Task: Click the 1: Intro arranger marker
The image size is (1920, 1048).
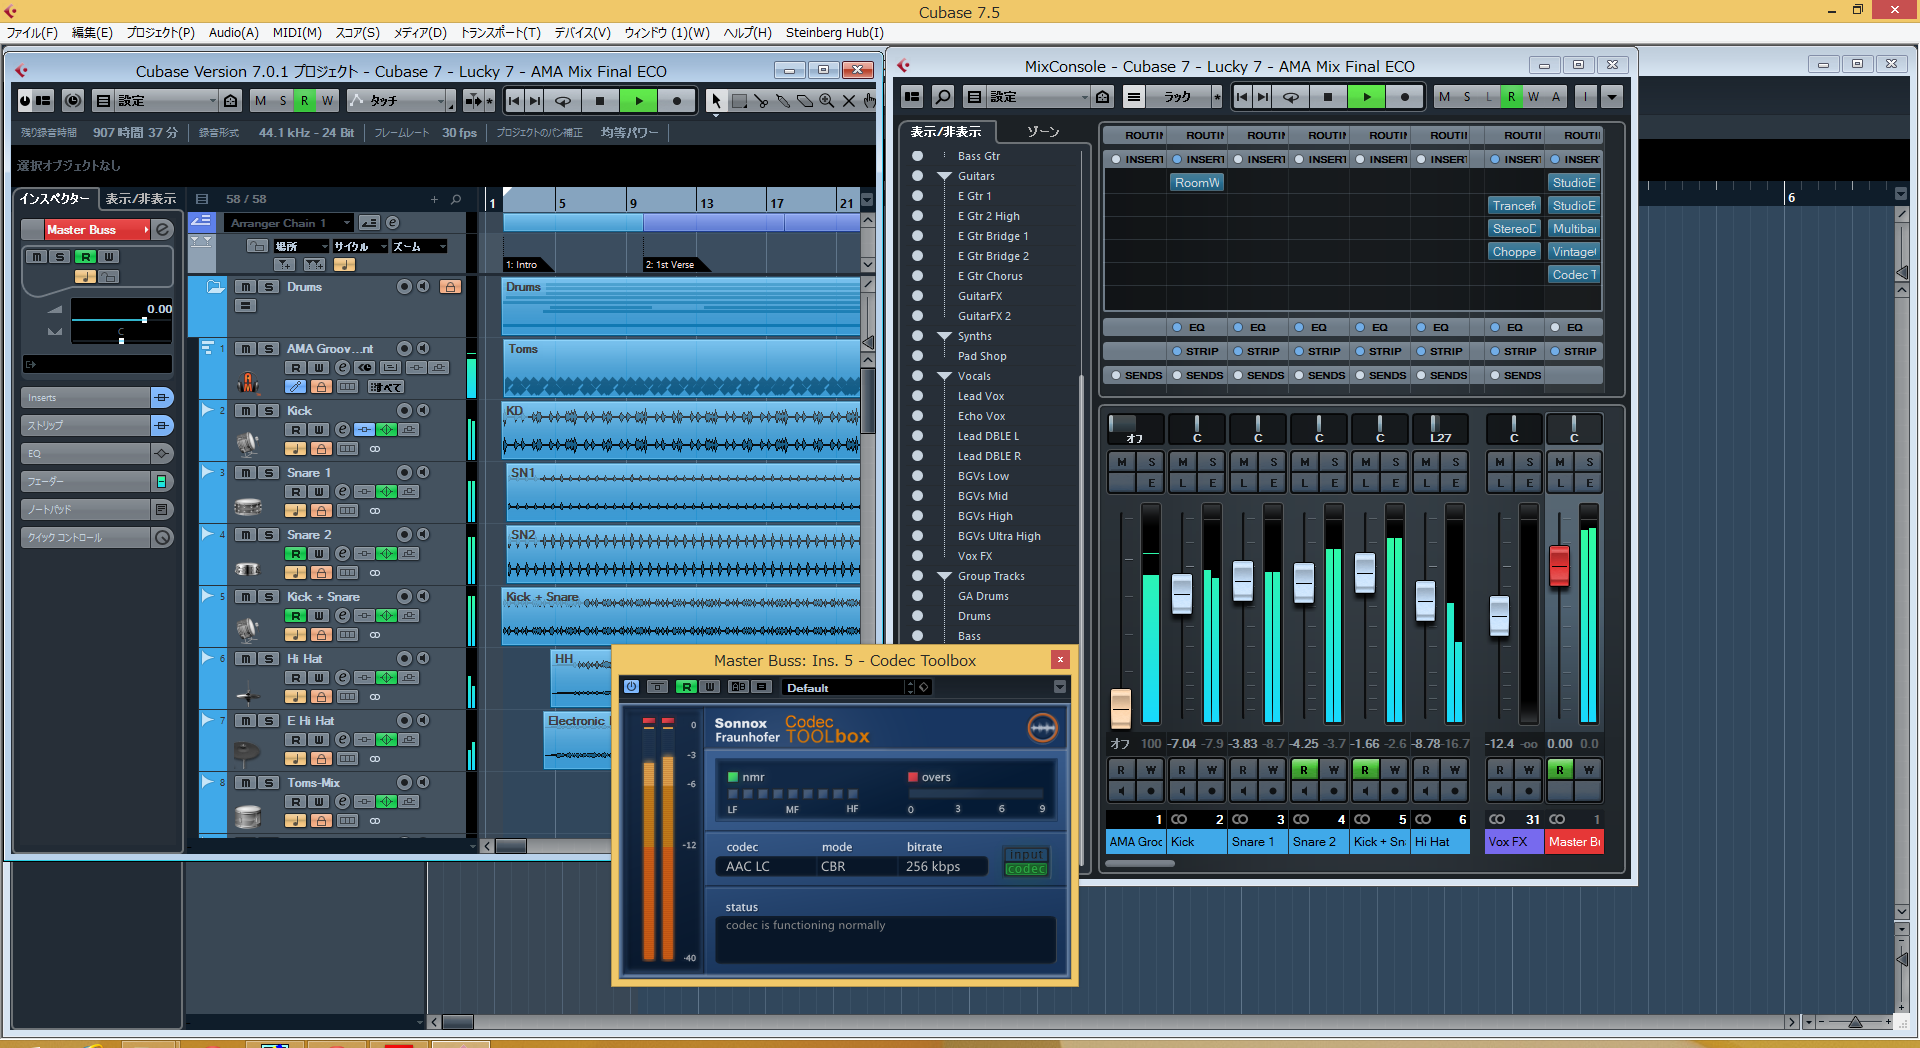Action: pos(527,265)
